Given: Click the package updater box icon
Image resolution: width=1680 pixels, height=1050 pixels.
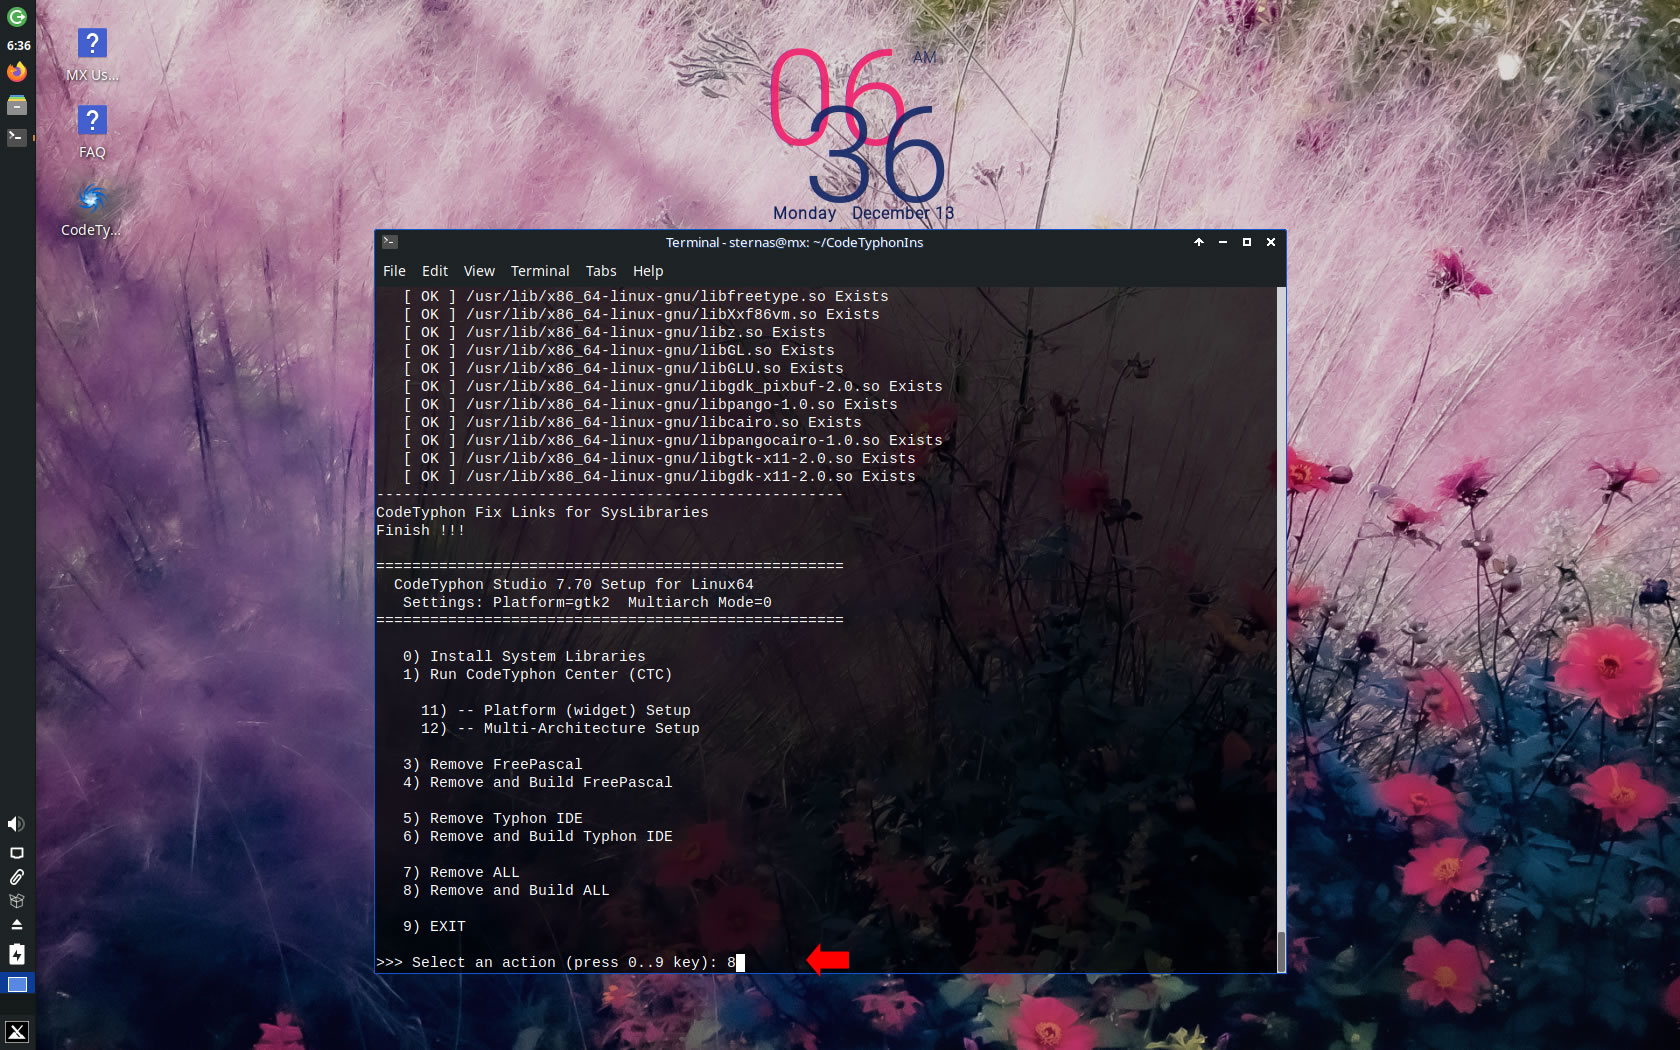Looking at the screenshot, I should point(16,901).
